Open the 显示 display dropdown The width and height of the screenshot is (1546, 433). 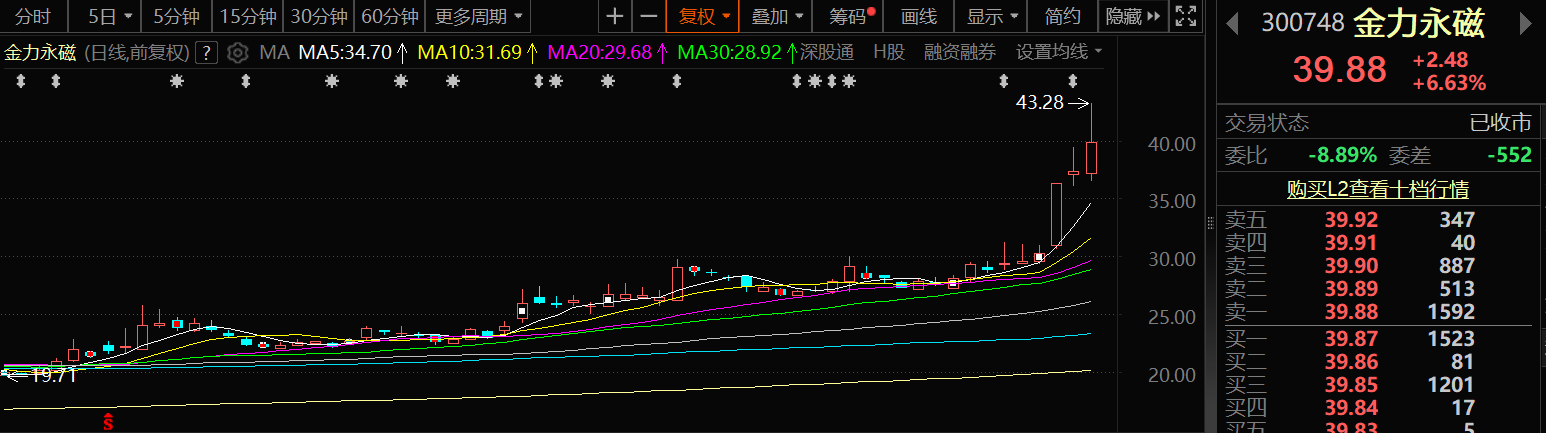point(991,16)
